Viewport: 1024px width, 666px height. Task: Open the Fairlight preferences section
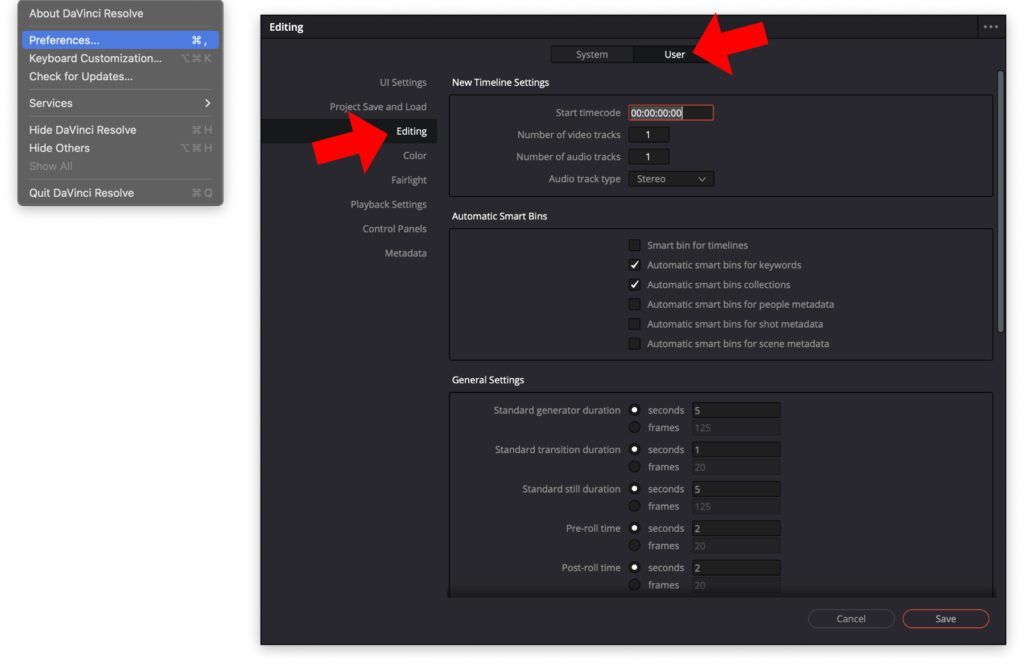(x=410, y=179)
